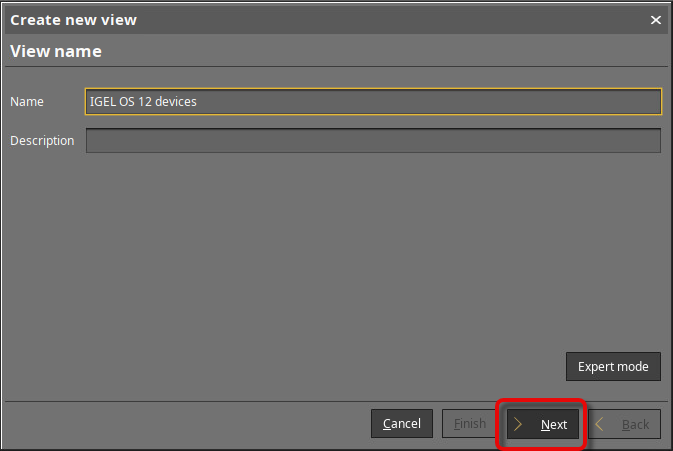Click the Next arrow chevron icon
673x451 pixels.
point(518,424)
